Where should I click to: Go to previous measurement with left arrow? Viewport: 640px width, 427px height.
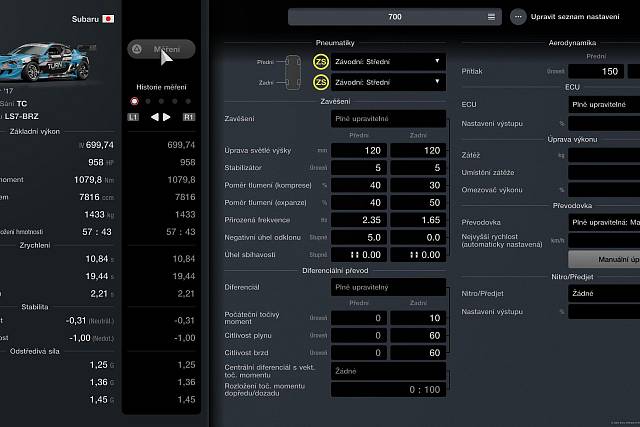click(154, 117)
